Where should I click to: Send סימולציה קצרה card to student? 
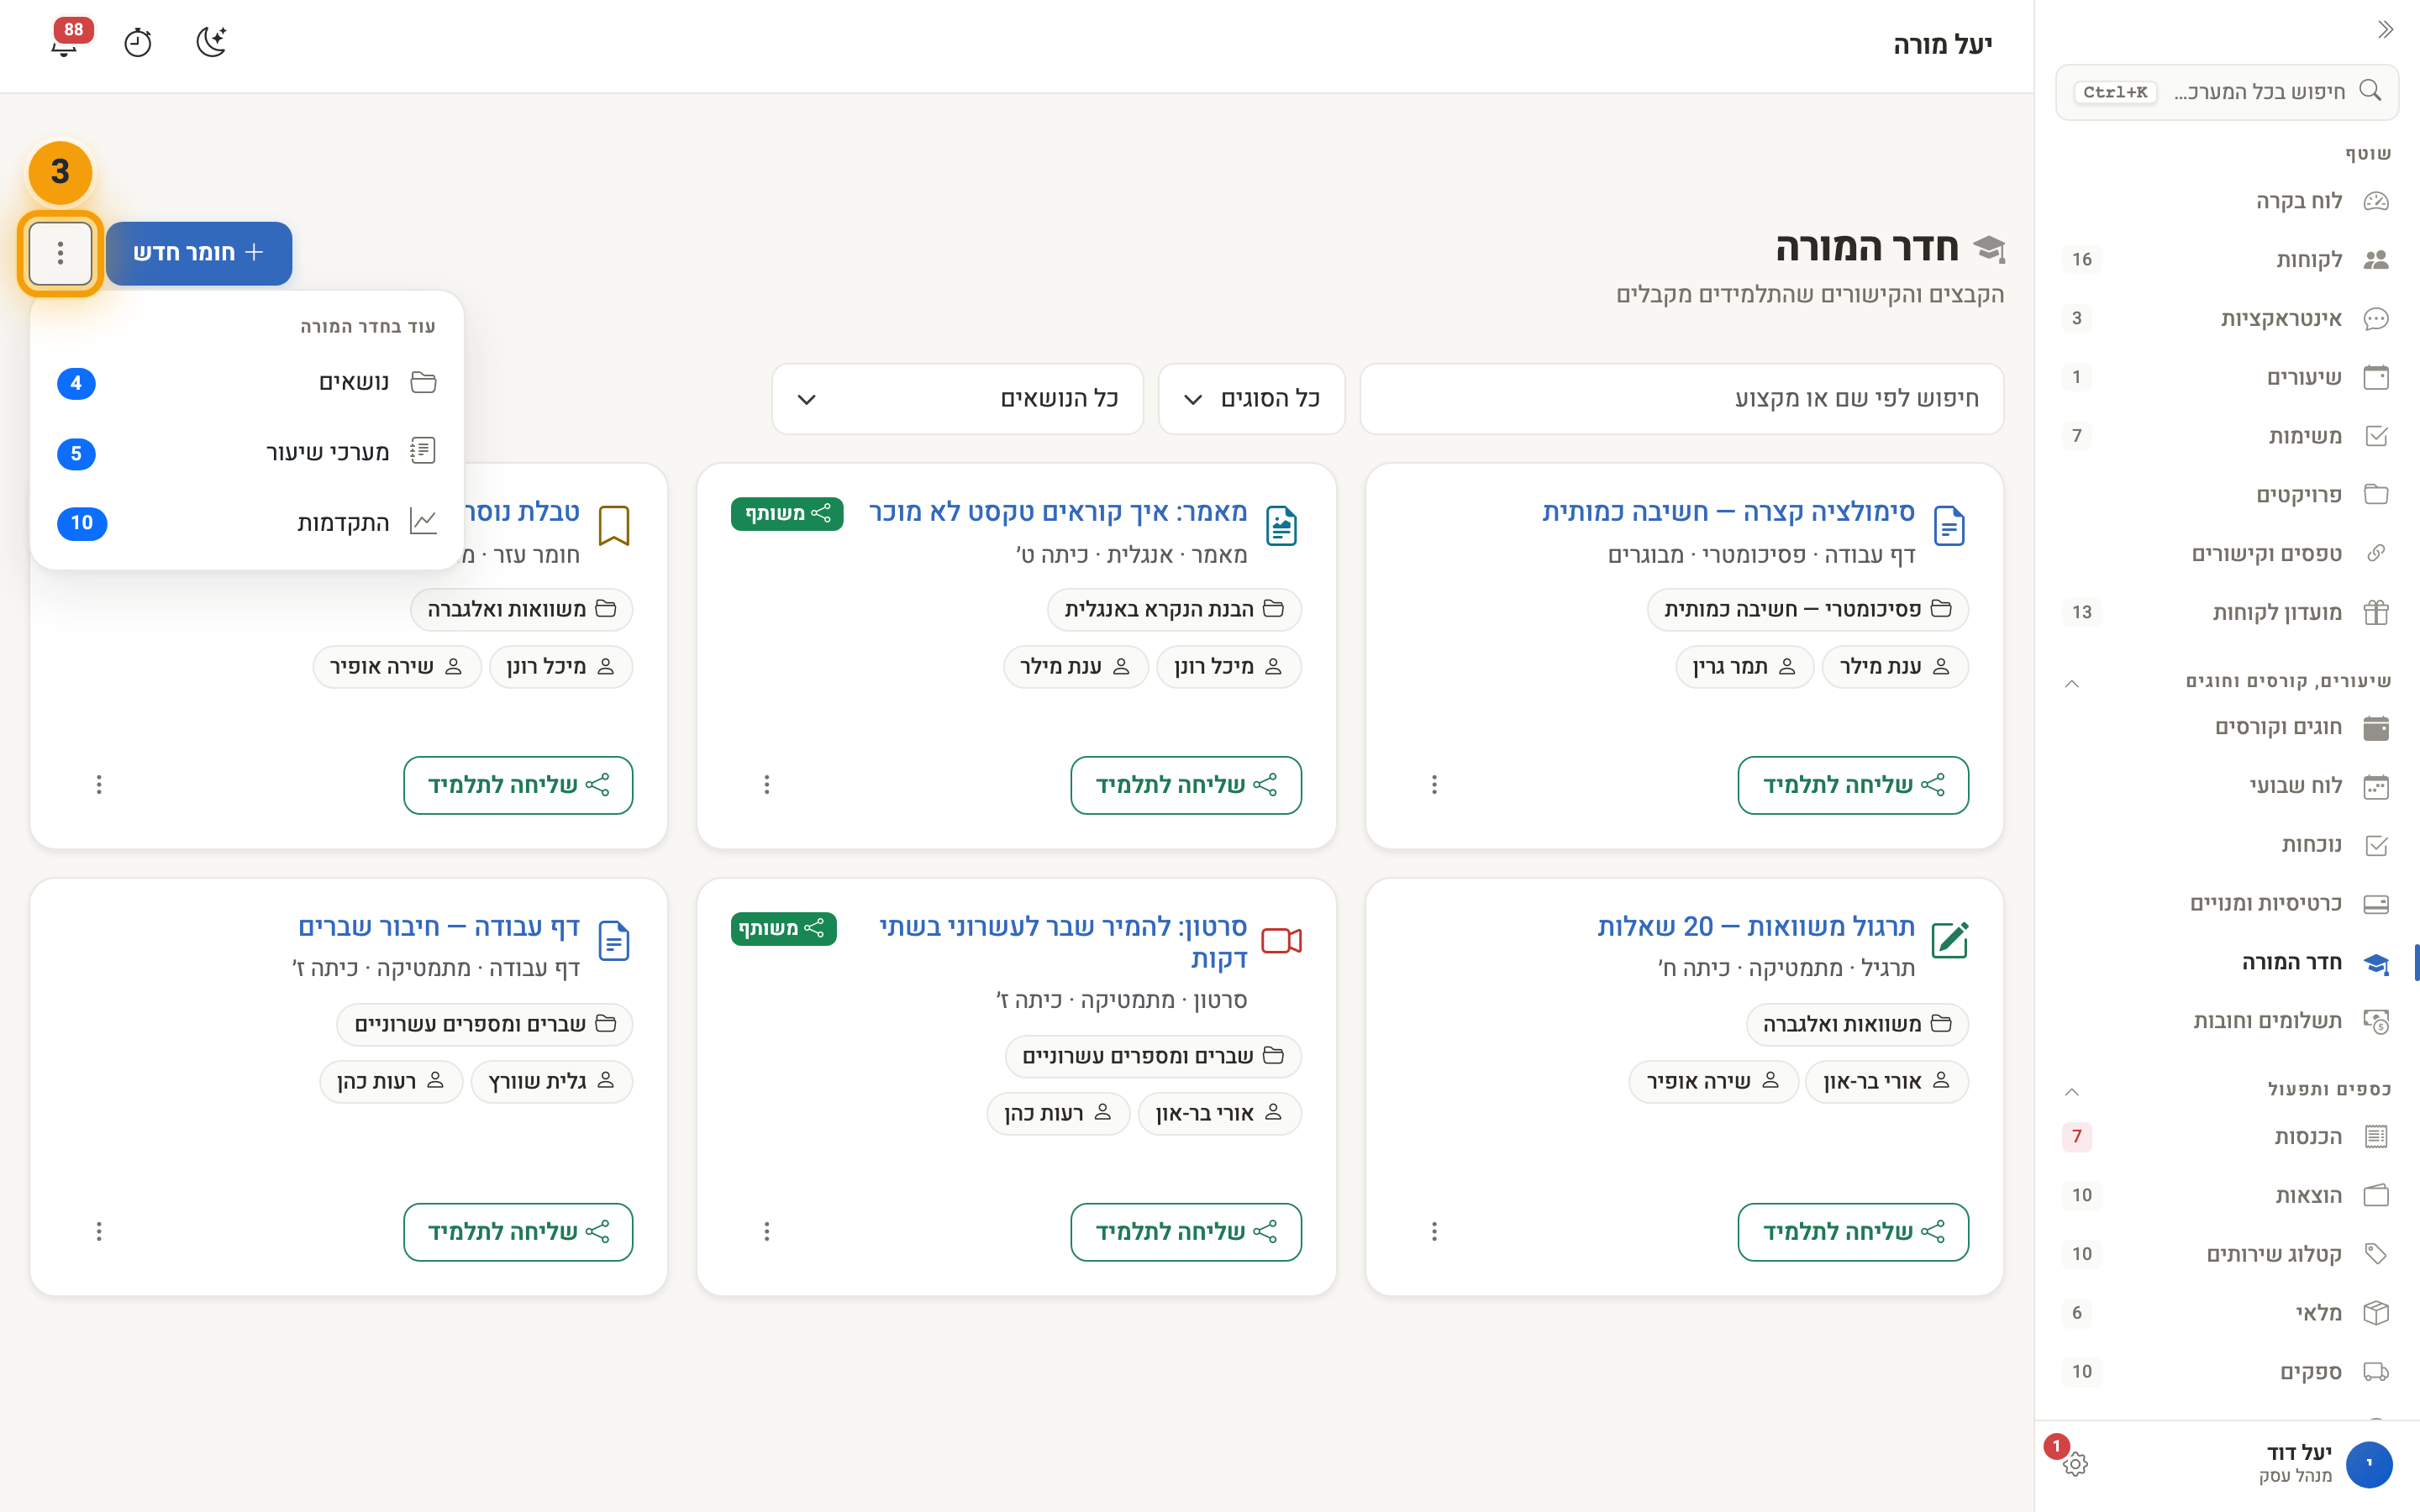tap(1853, 785)
